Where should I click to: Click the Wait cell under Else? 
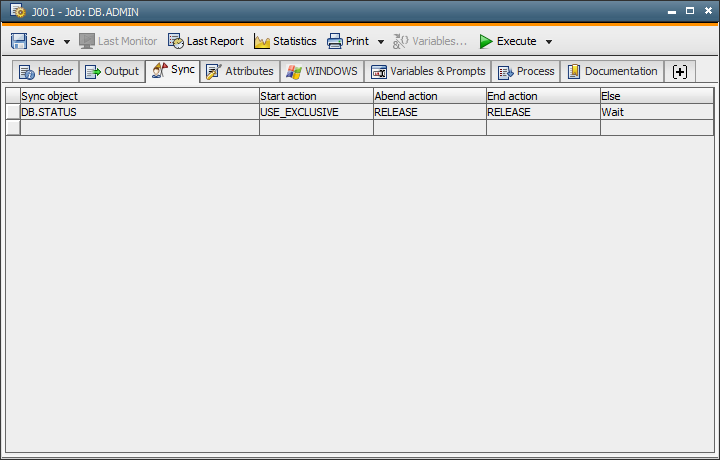657,112
